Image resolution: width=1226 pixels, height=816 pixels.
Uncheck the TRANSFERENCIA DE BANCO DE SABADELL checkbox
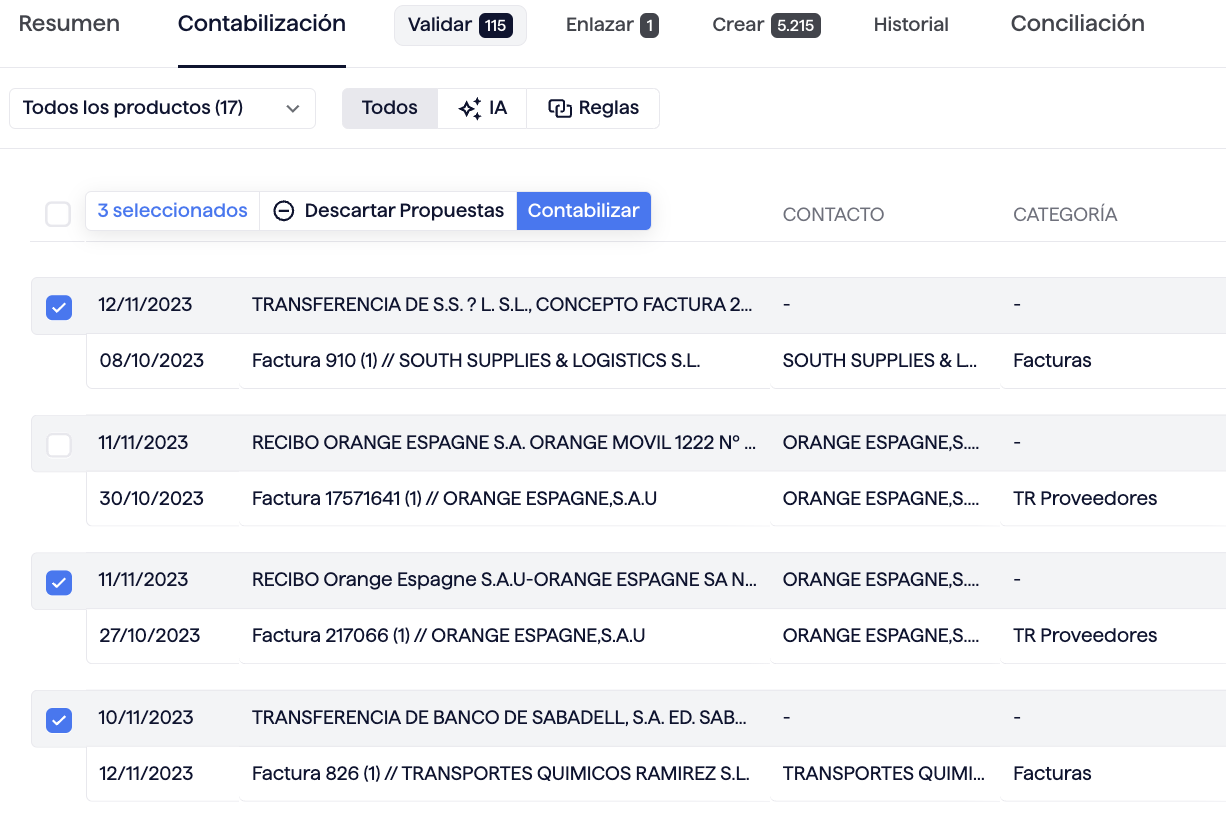point(59,720)
